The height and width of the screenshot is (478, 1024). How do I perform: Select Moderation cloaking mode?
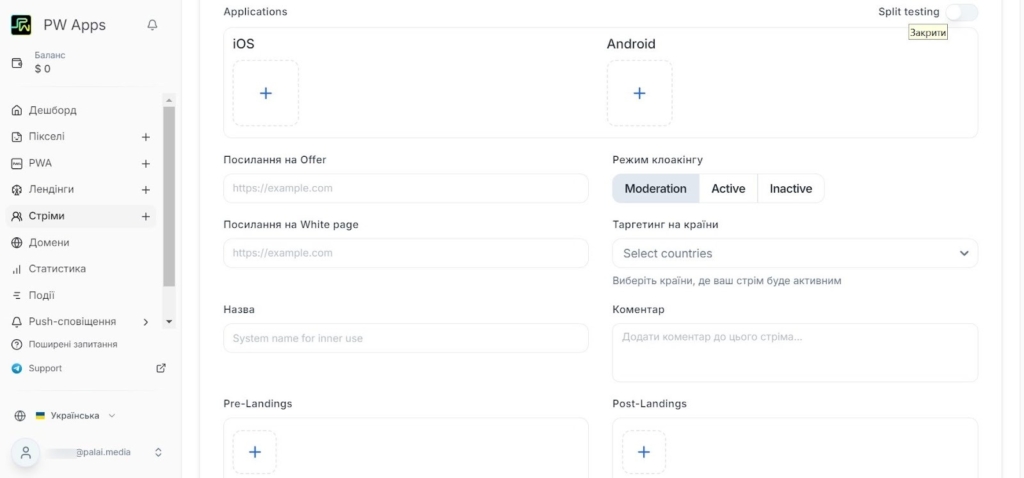(x=656, y=189)
